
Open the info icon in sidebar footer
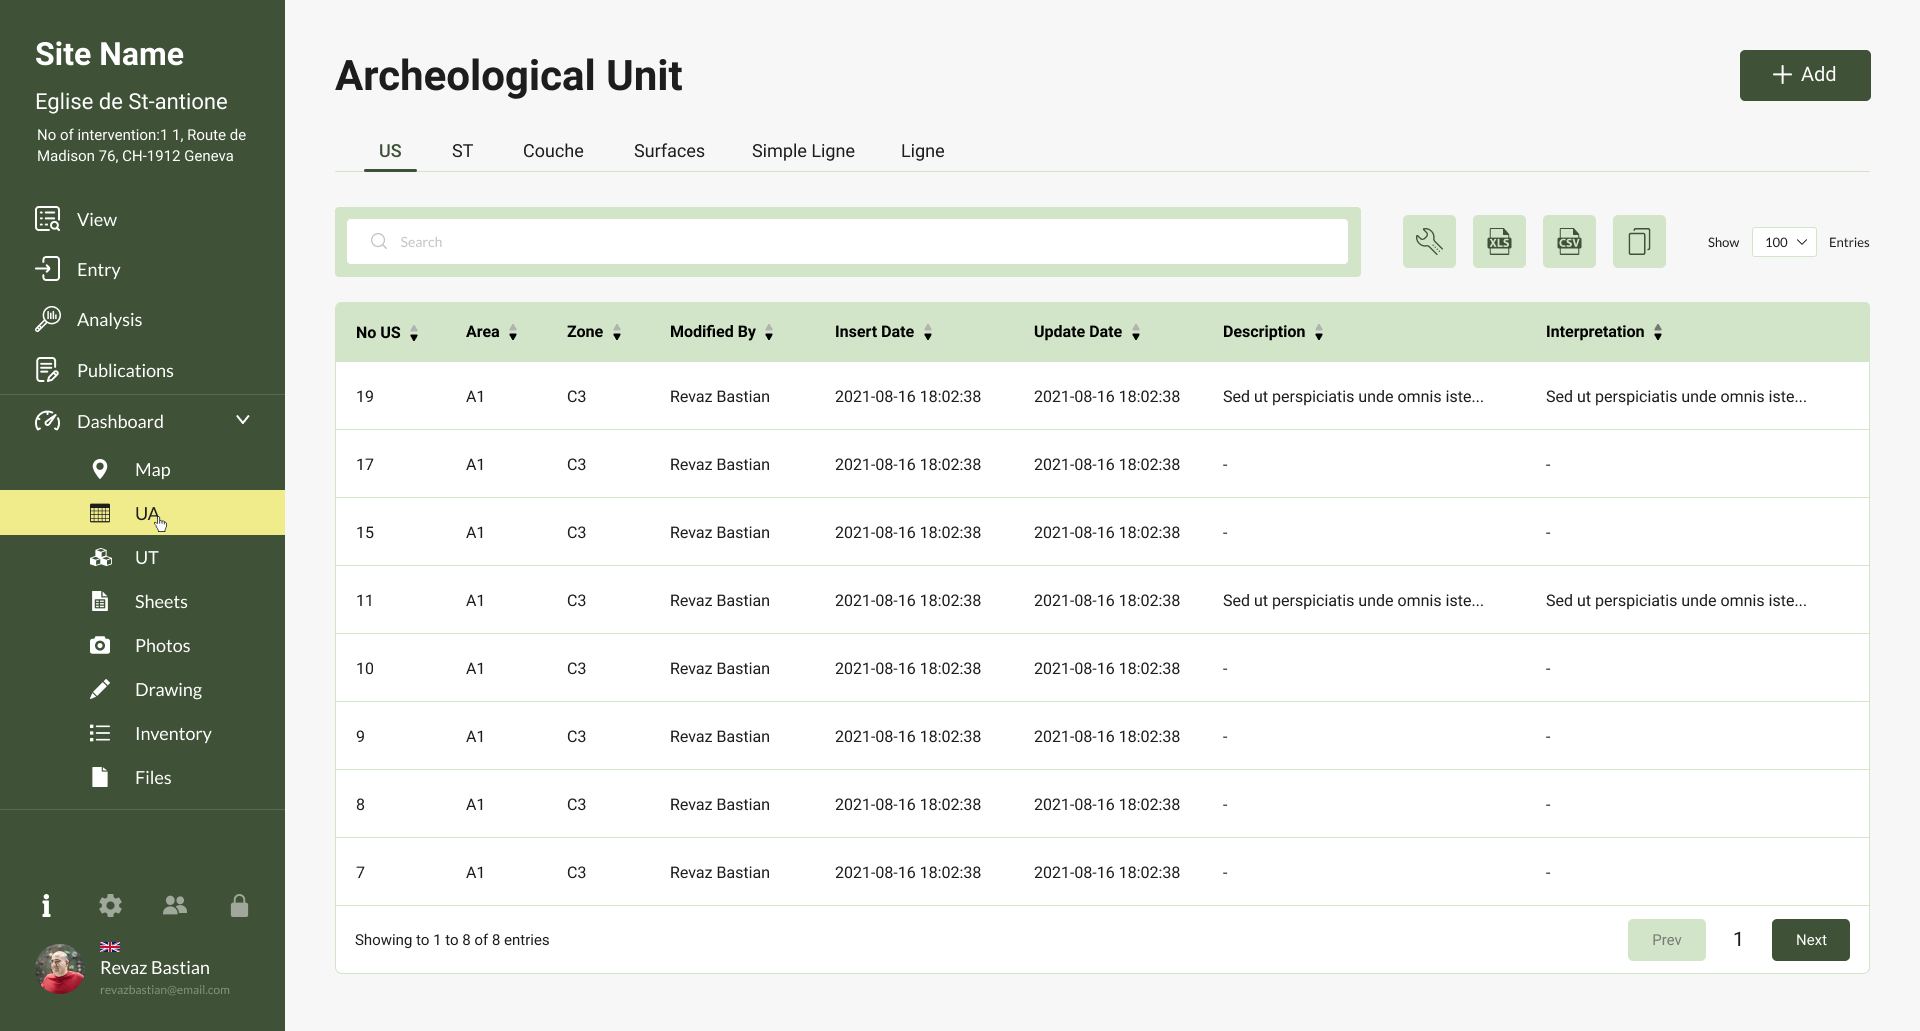[46, 906]
